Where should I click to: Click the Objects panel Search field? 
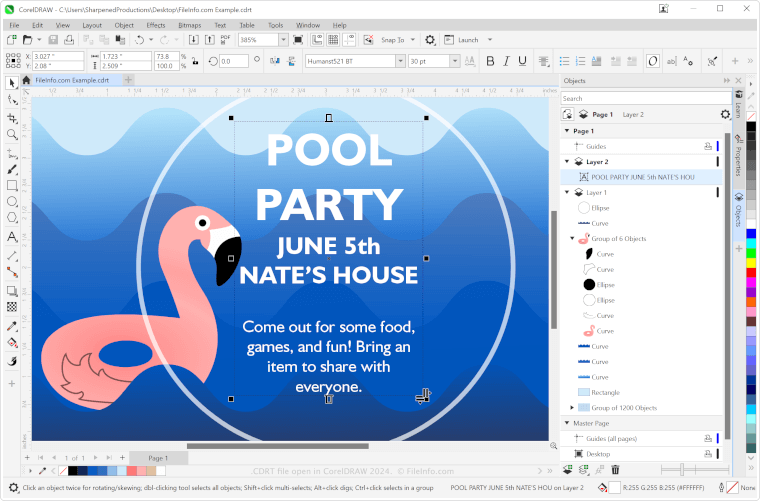(x=640, y=98)
